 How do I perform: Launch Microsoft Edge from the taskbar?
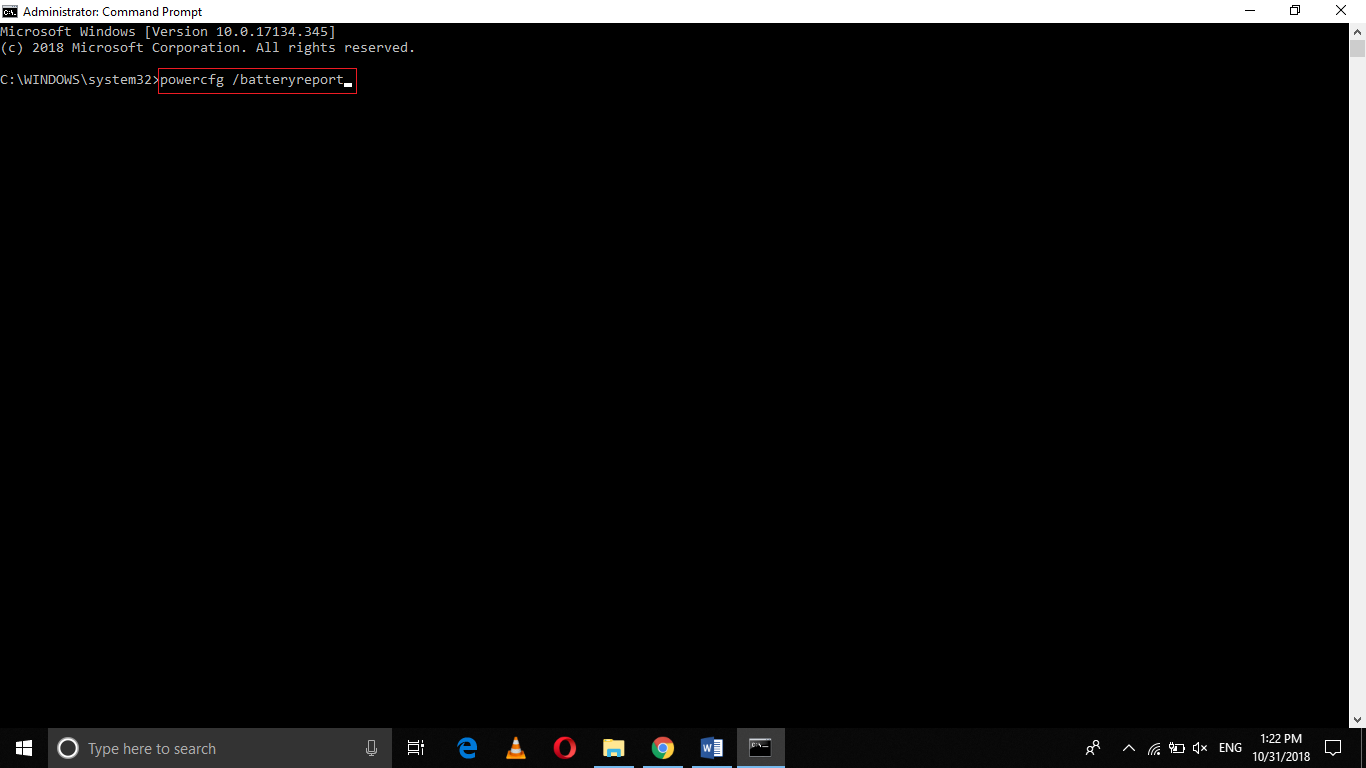tap(467, 747)
